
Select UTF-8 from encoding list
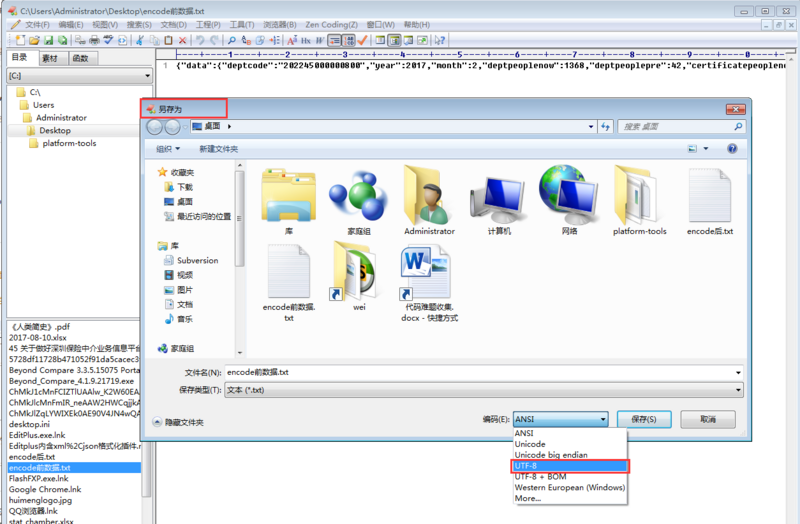coord(570,466)
